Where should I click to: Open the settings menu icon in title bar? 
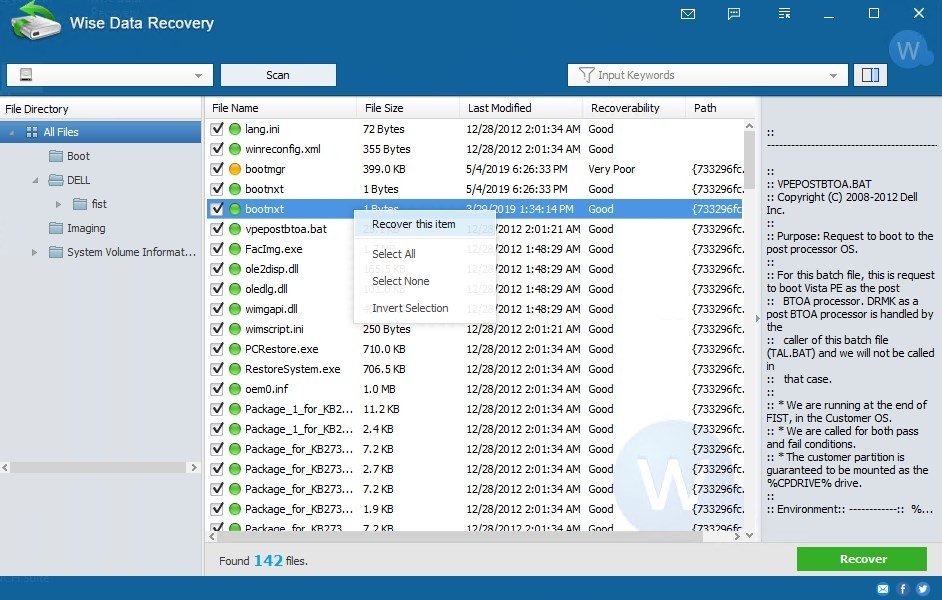(785, 13)
